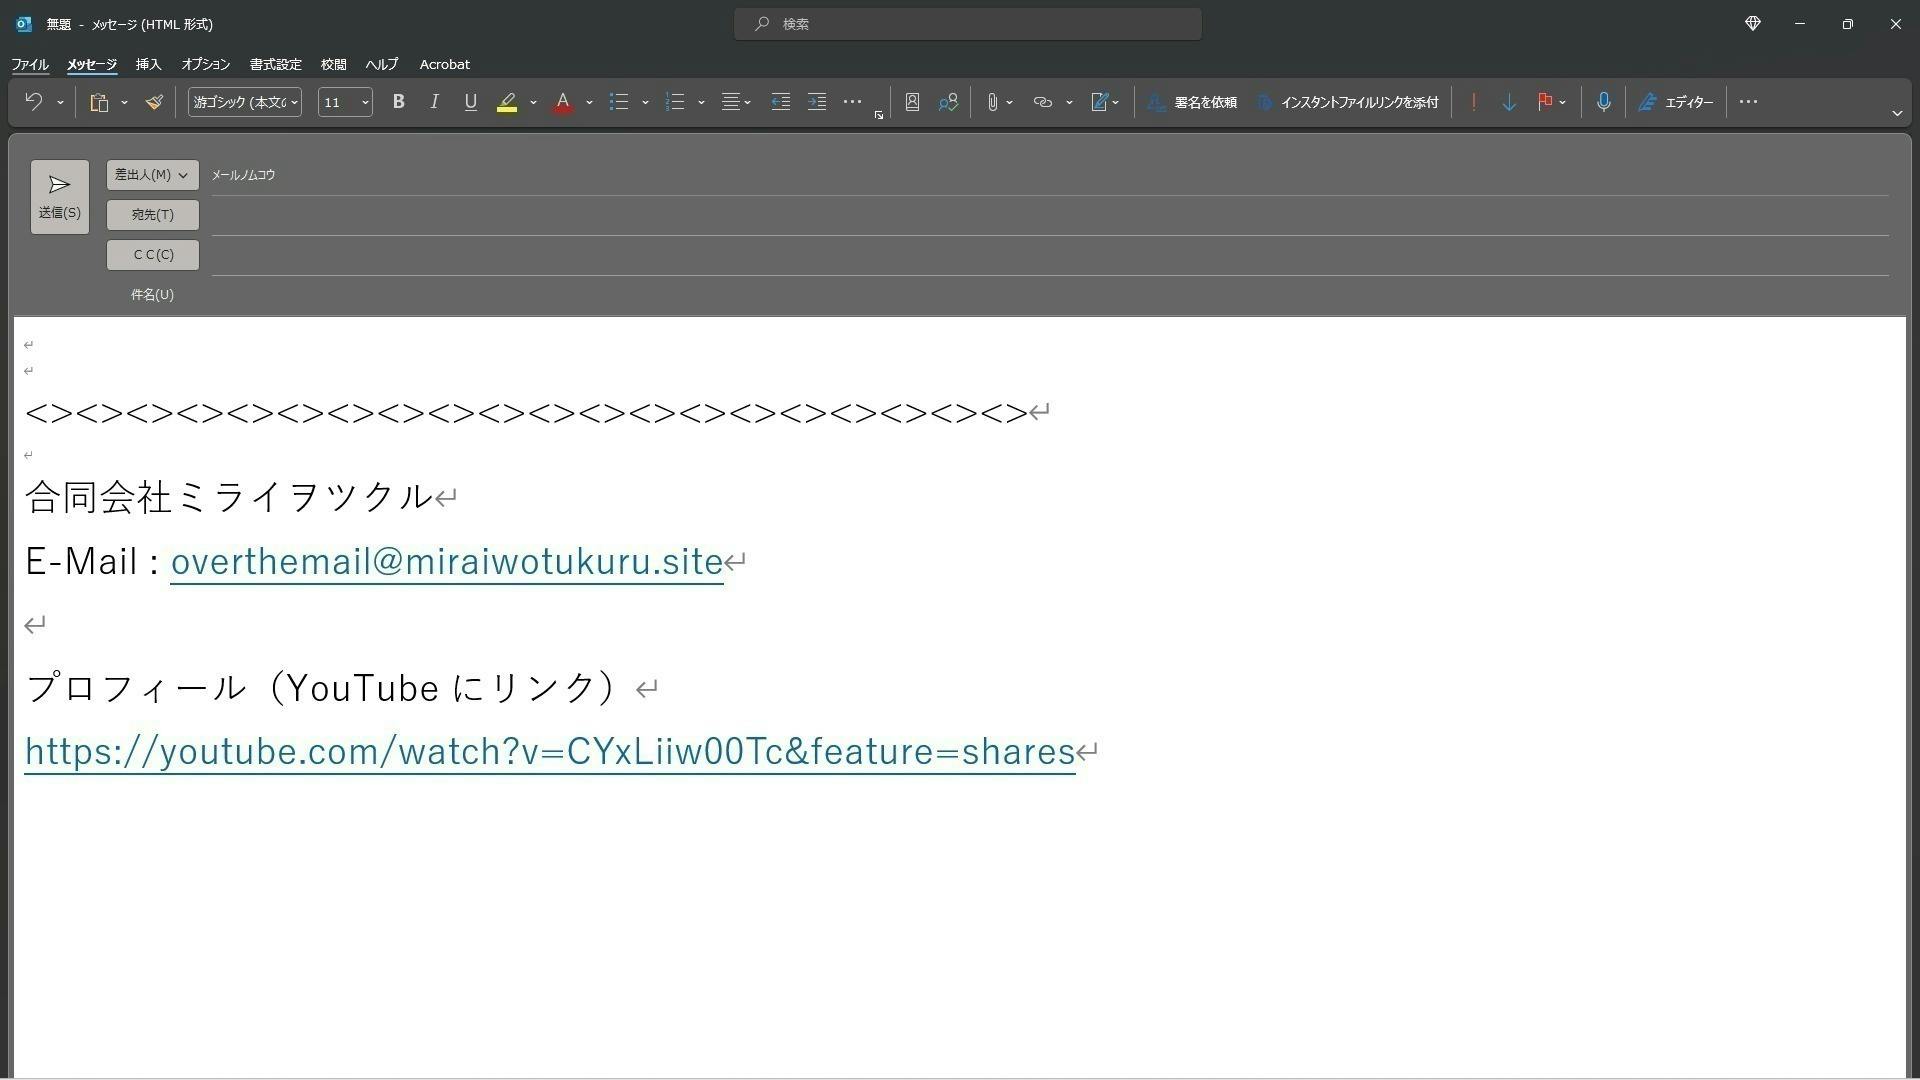1920x1080 pixels.
Task: Open more formatting options ellipsis
Action: 852,102
